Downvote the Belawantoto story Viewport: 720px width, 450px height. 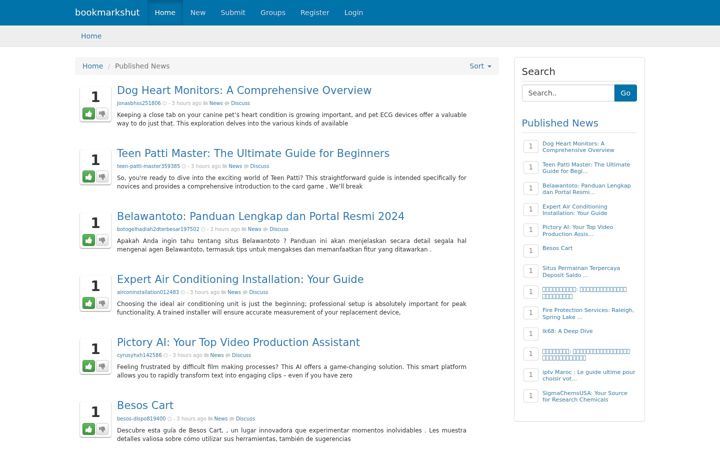point(102,240)
